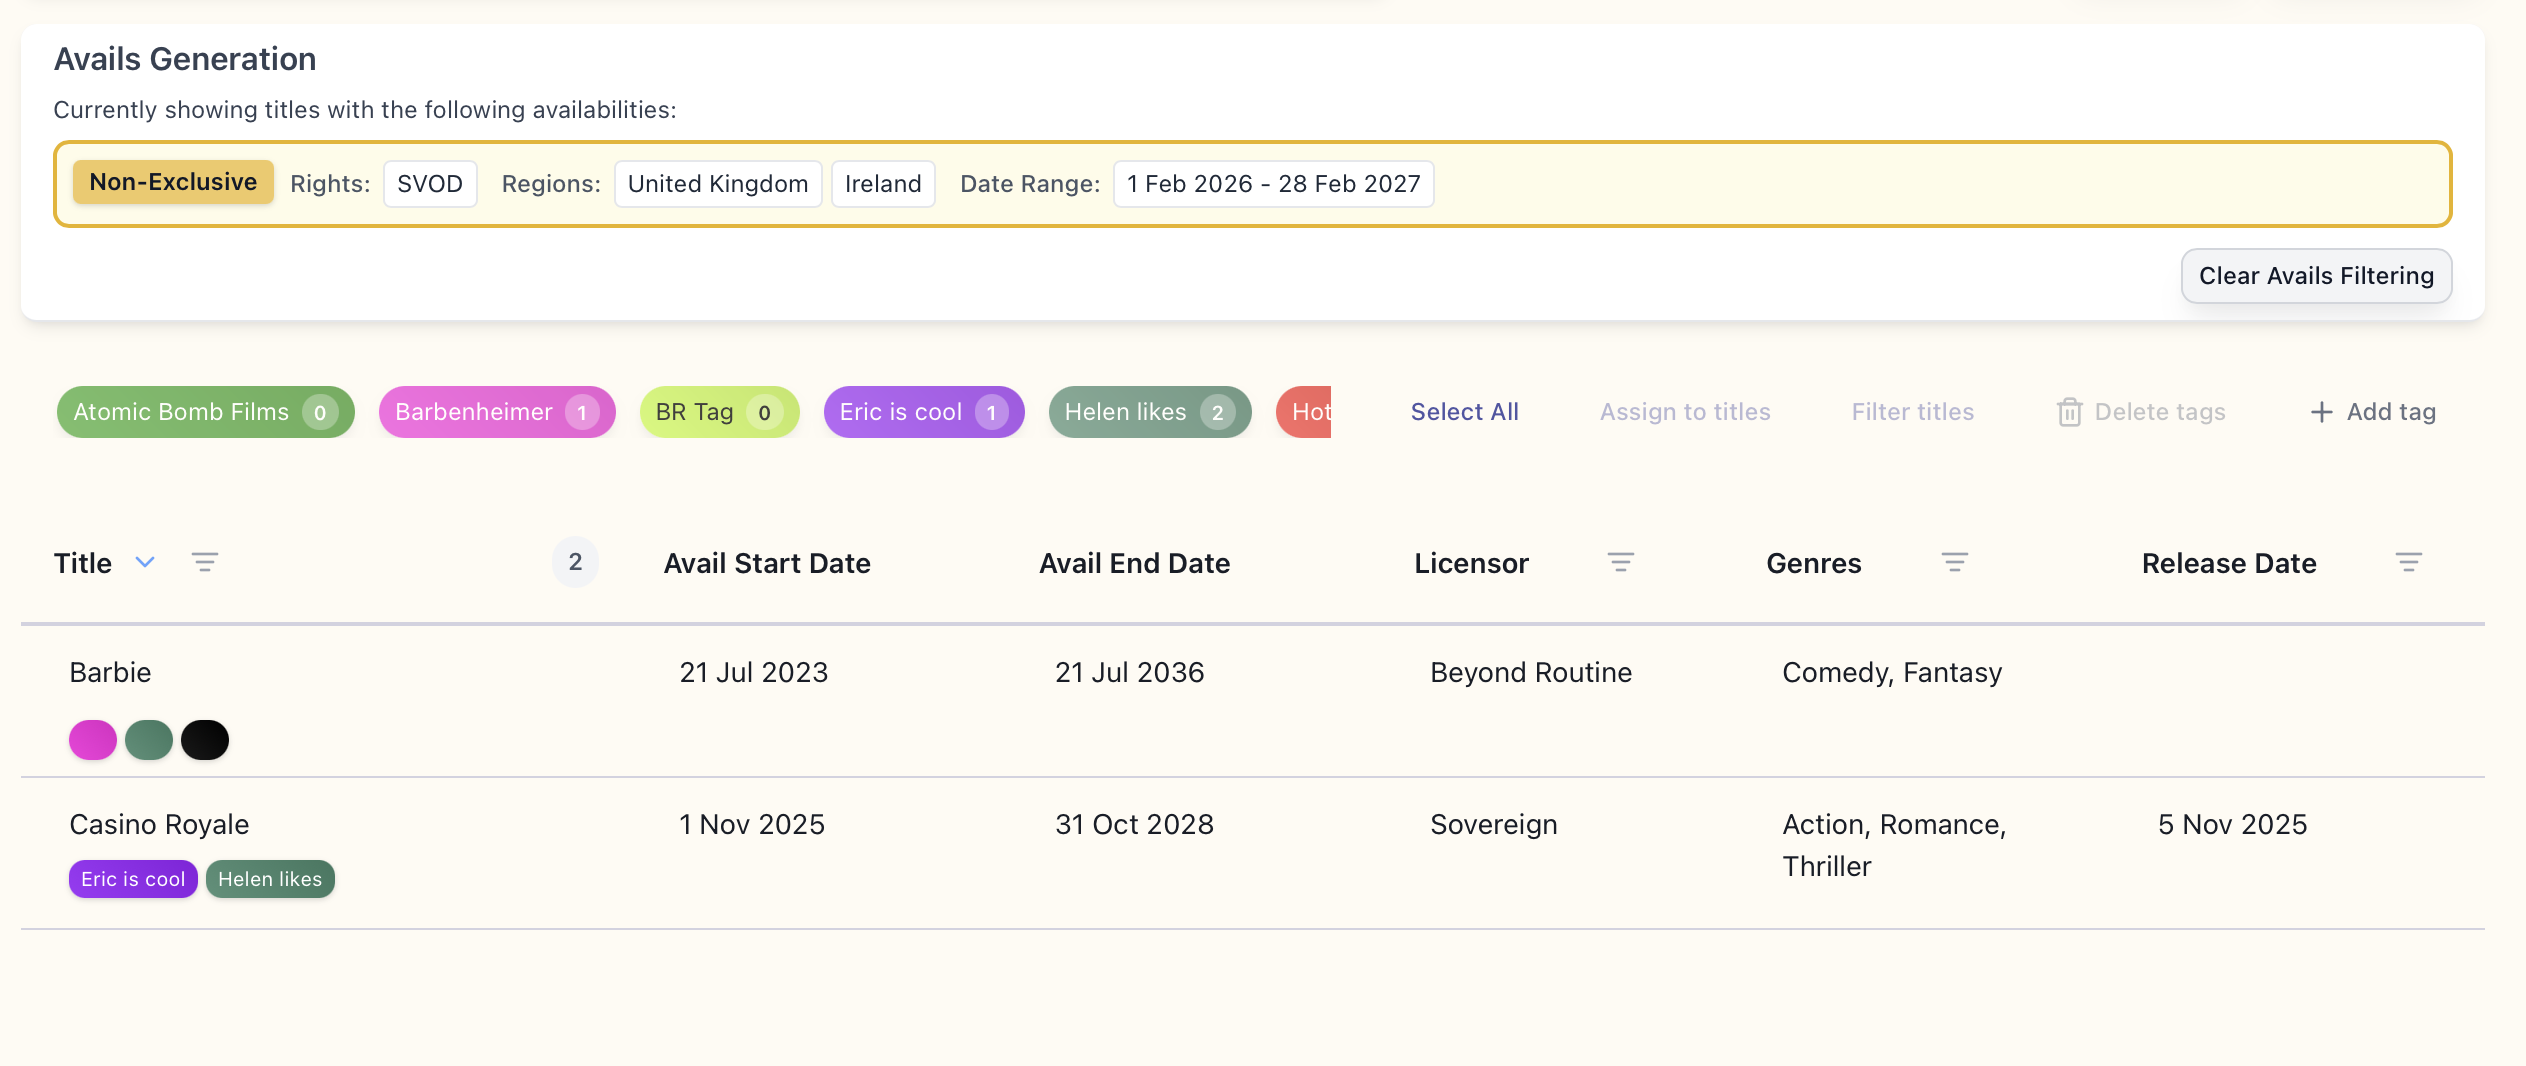This screenshot has width=2526, height=1066.
Task: Toggle the Atomic Bomb Films tag
Action: point(205,412)
